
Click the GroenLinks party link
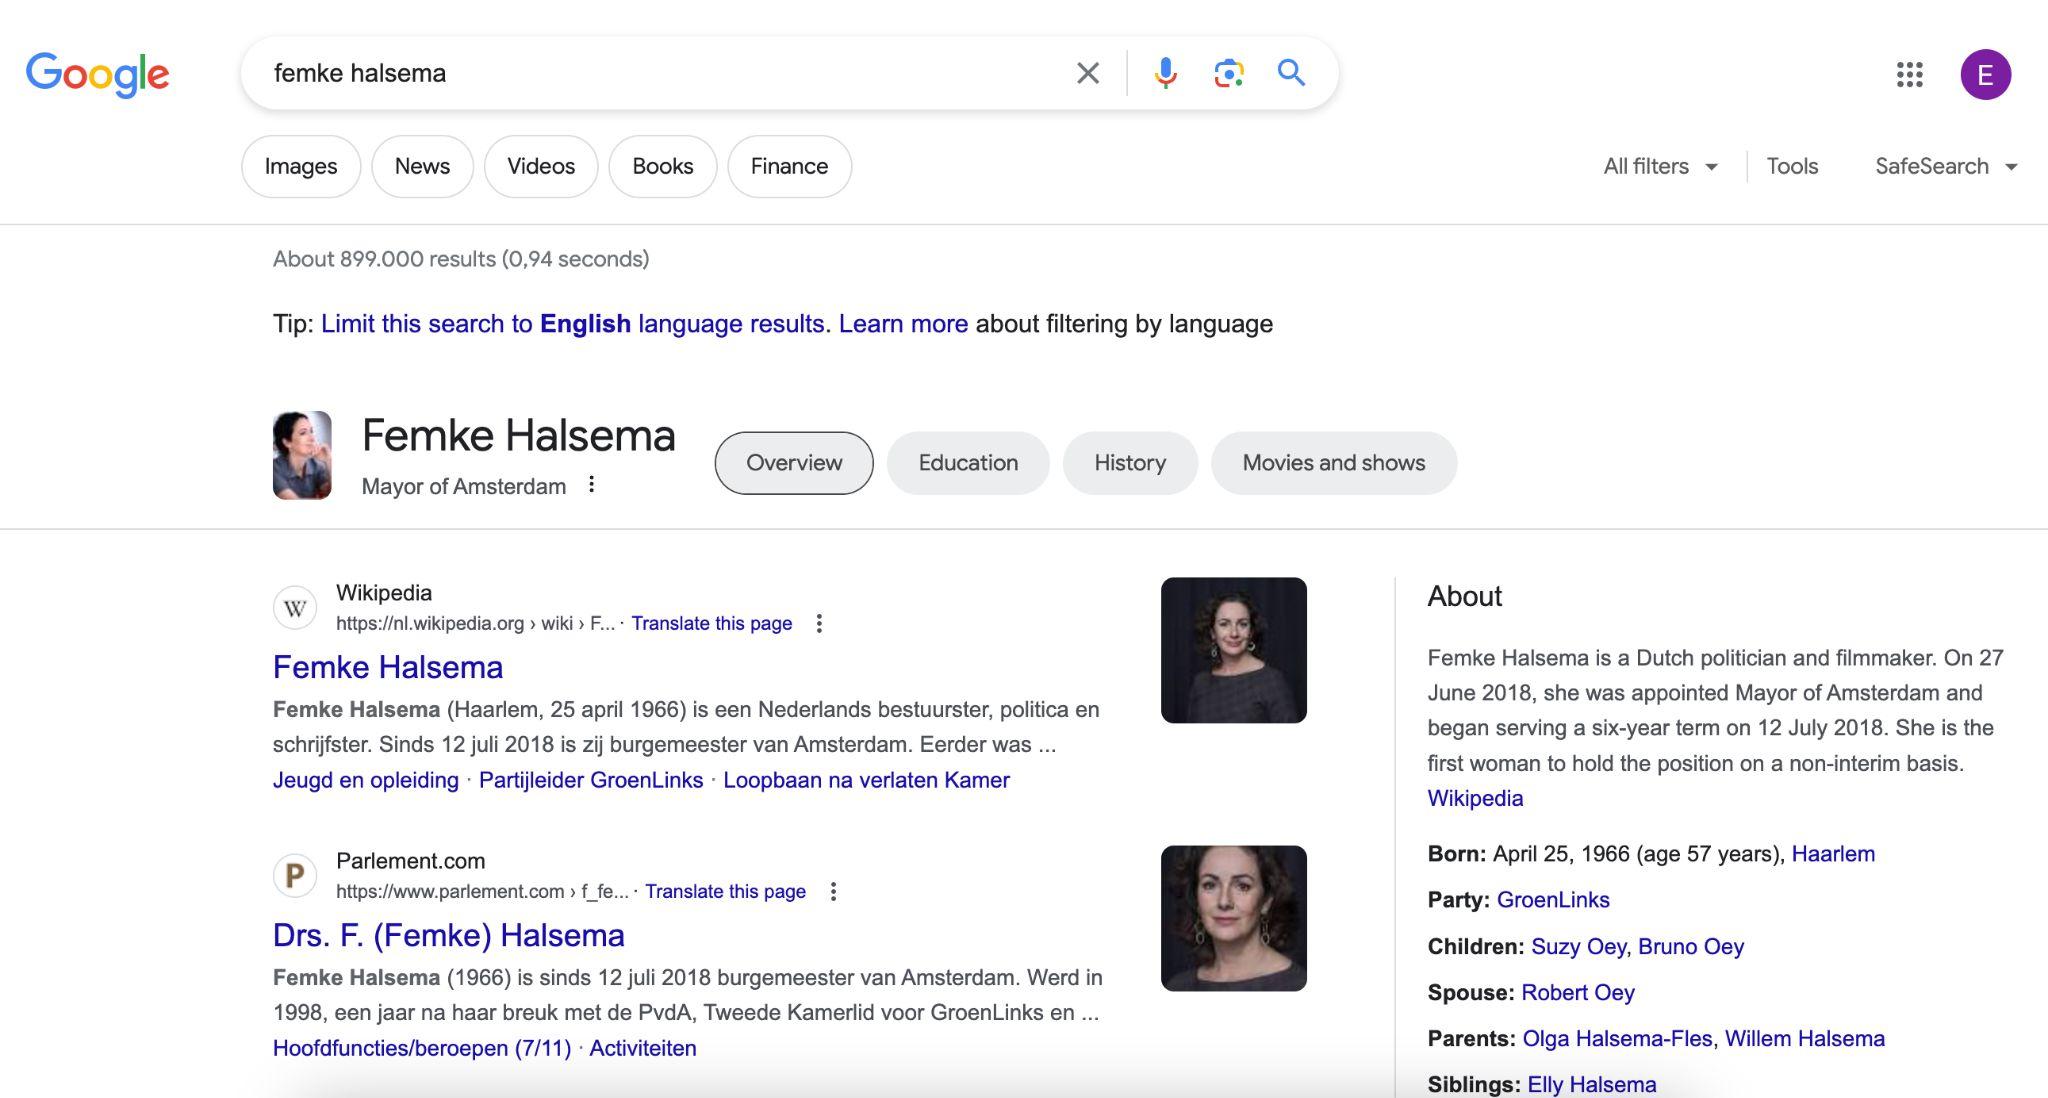pyautogui.click(x=1552, y=900)
